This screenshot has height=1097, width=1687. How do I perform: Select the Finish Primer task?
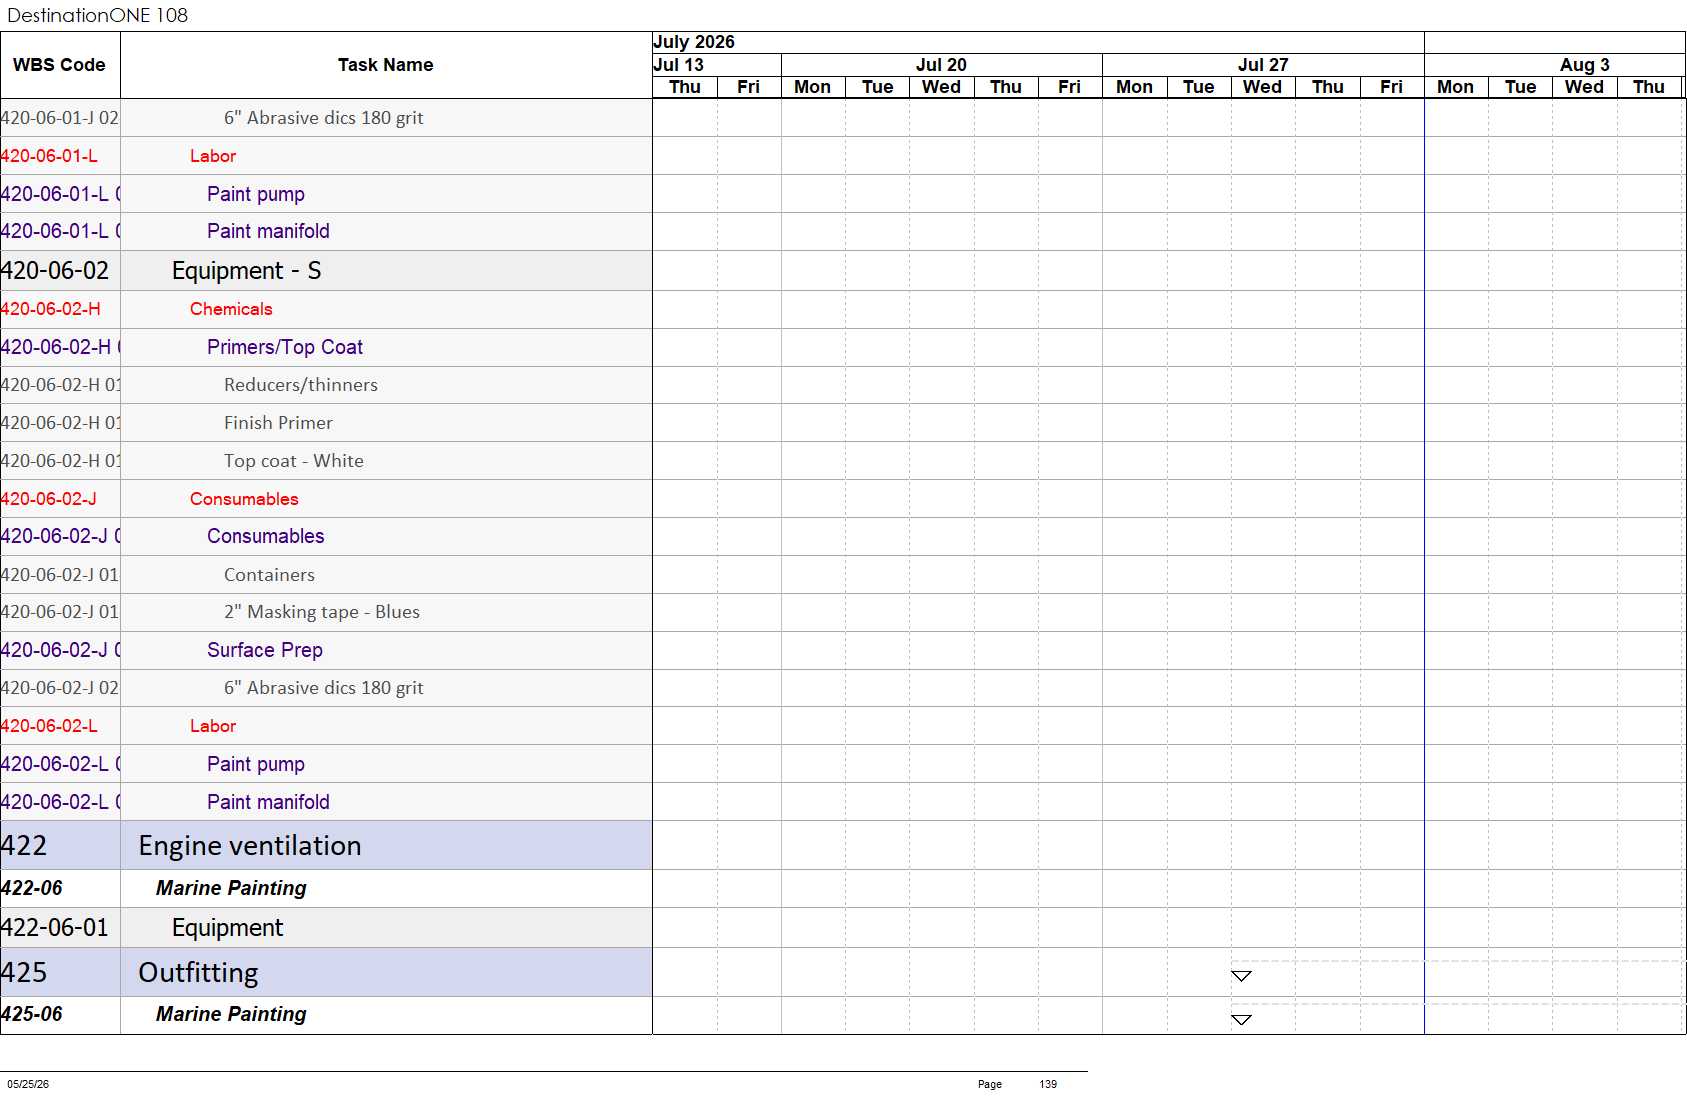(278, 423)
